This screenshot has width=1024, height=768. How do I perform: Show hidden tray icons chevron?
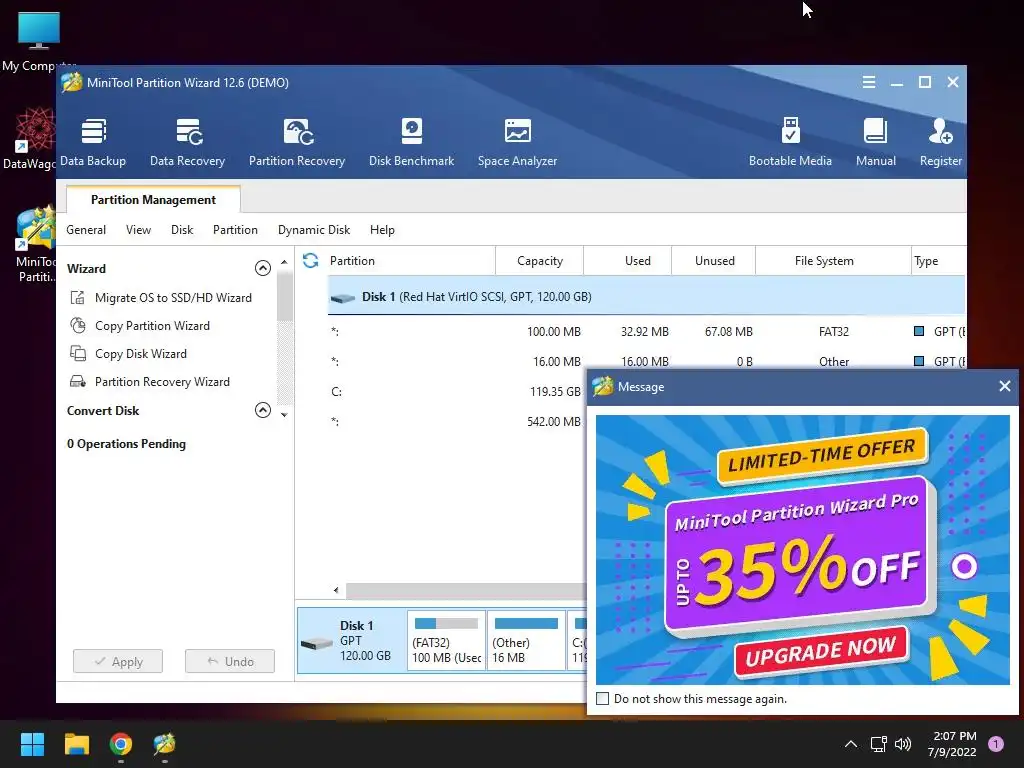(851, 744)
